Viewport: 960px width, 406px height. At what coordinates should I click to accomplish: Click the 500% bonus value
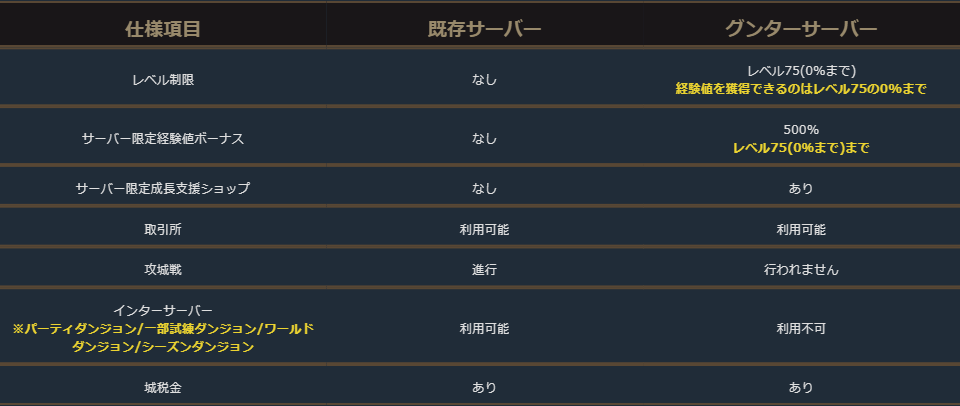click(x=801, y=130)
